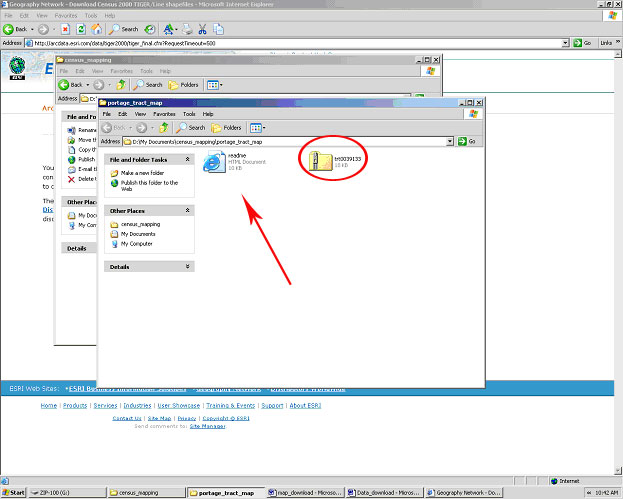The width and height of the screenshot is (623, 499).
Task: Click Search in Internet Explorer toolbar
Action: click(x=124, y=29)
